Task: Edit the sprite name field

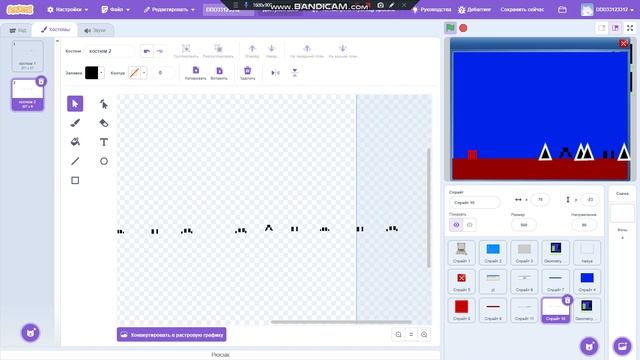Action: click(474, 202)
